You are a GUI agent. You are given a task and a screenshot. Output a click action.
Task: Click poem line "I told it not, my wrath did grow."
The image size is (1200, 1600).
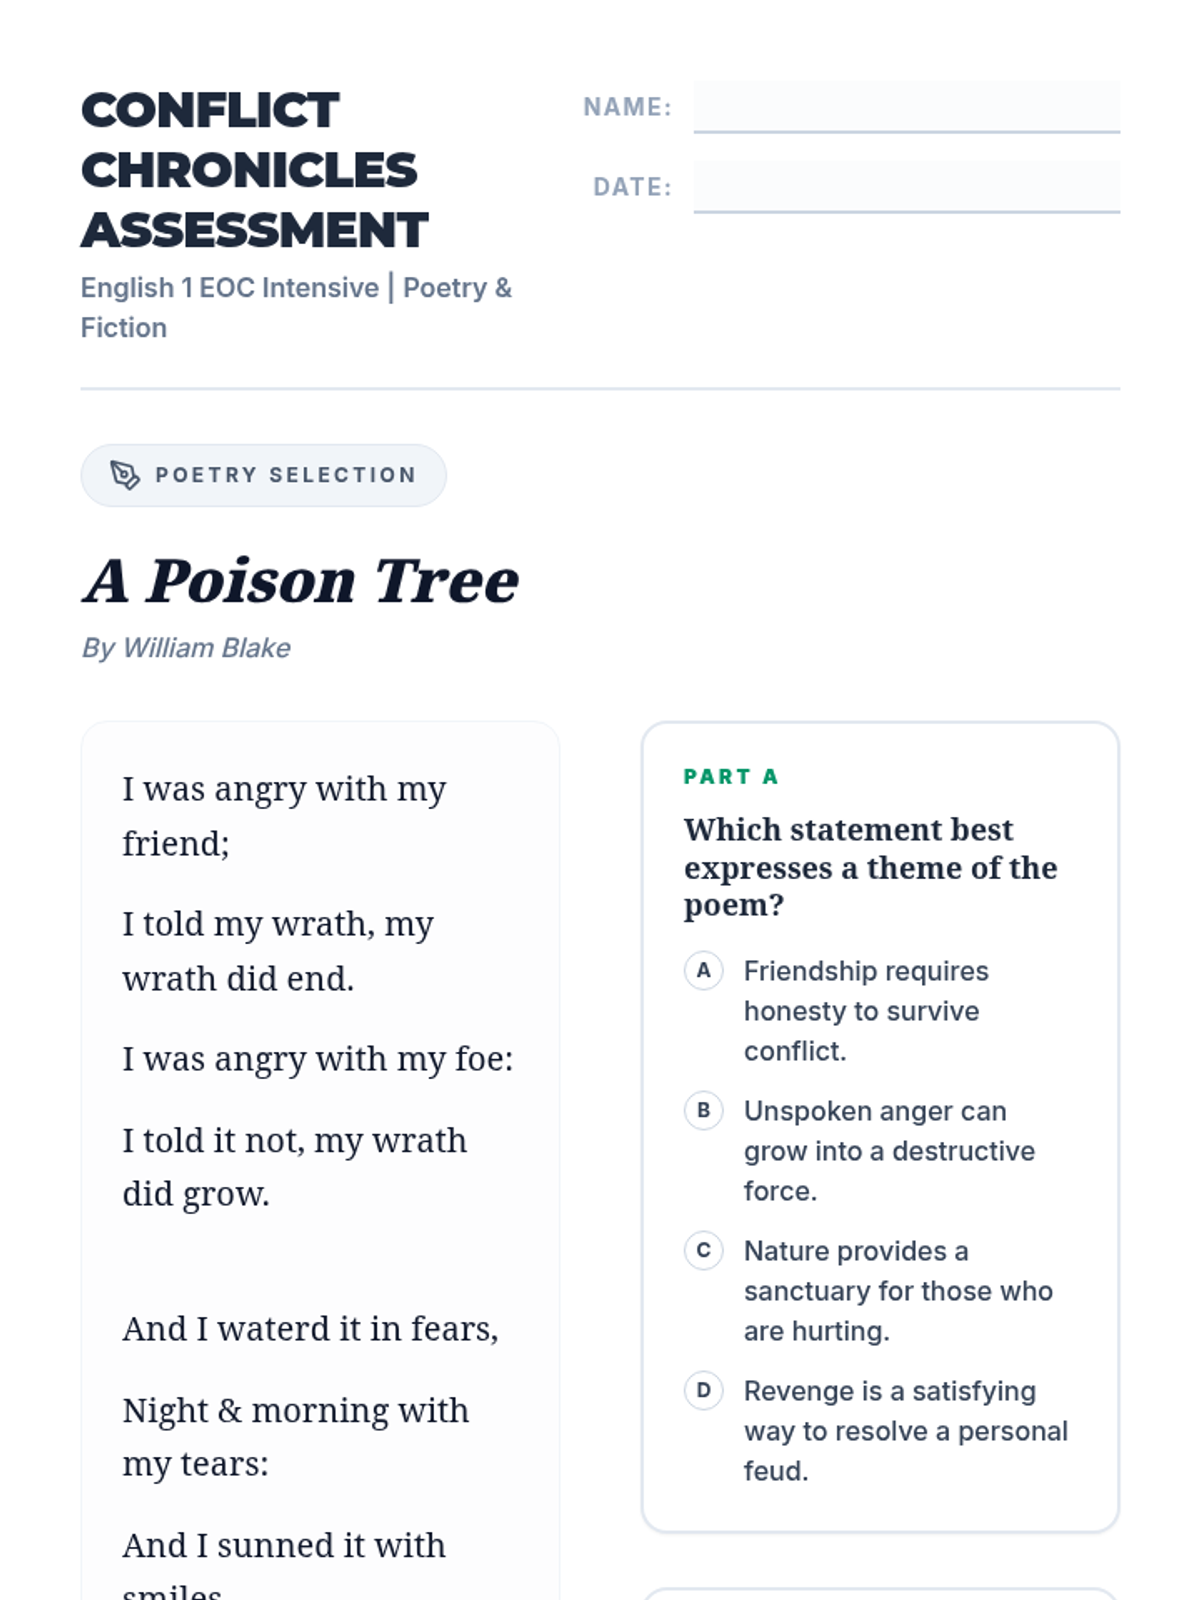click(294, 1167)
